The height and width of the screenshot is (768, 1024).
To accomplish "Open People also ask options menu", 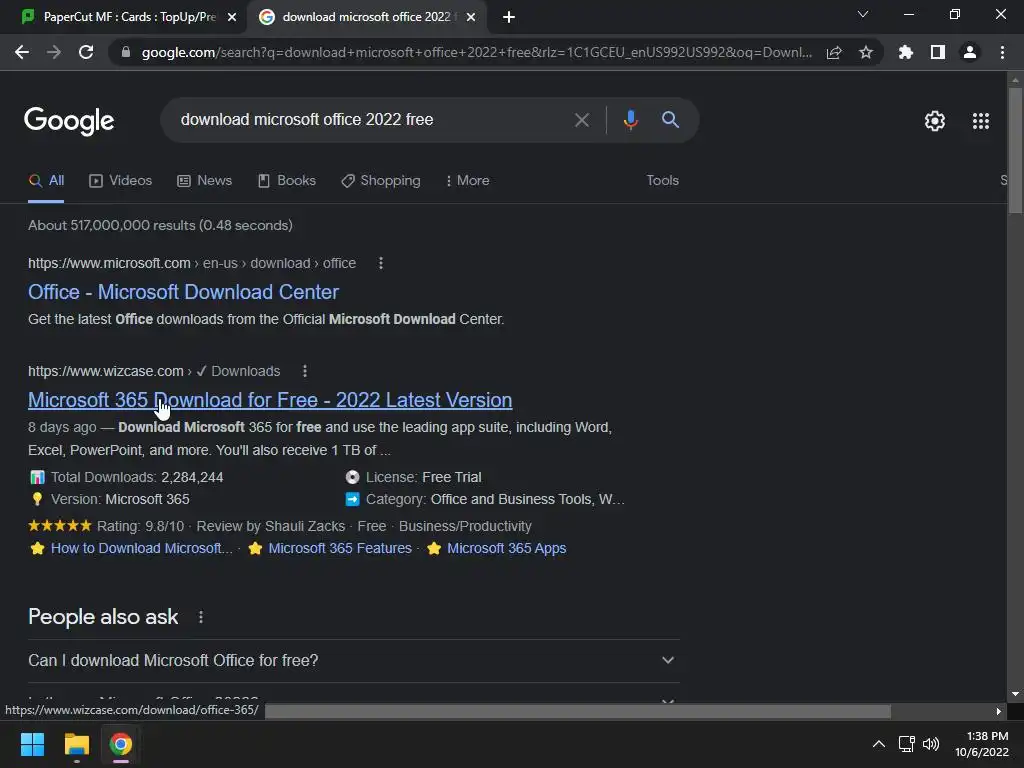I will click(x=200, y=617).
